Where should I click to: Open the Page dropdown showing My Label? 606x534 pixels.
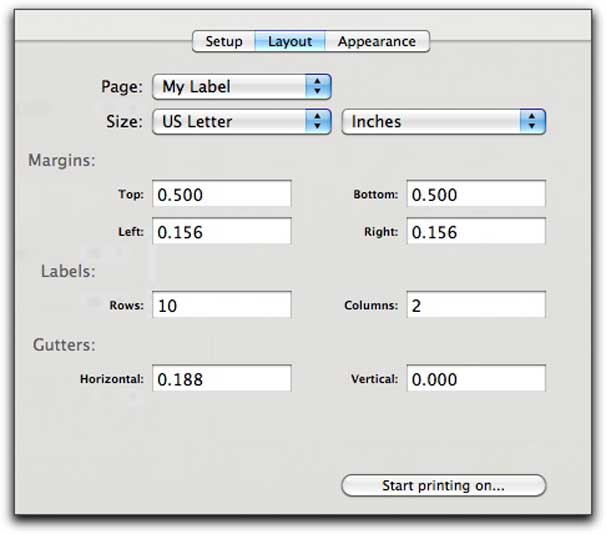click(x=242, y=87)
